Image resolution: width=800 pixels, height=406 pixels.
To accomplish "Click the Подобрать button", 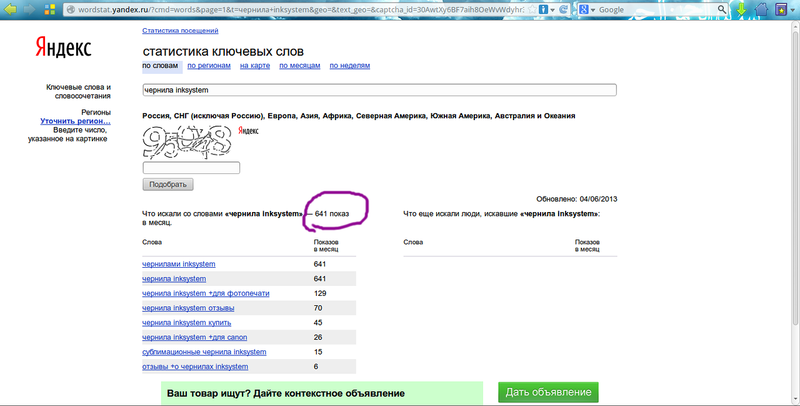I will (168, 185).
